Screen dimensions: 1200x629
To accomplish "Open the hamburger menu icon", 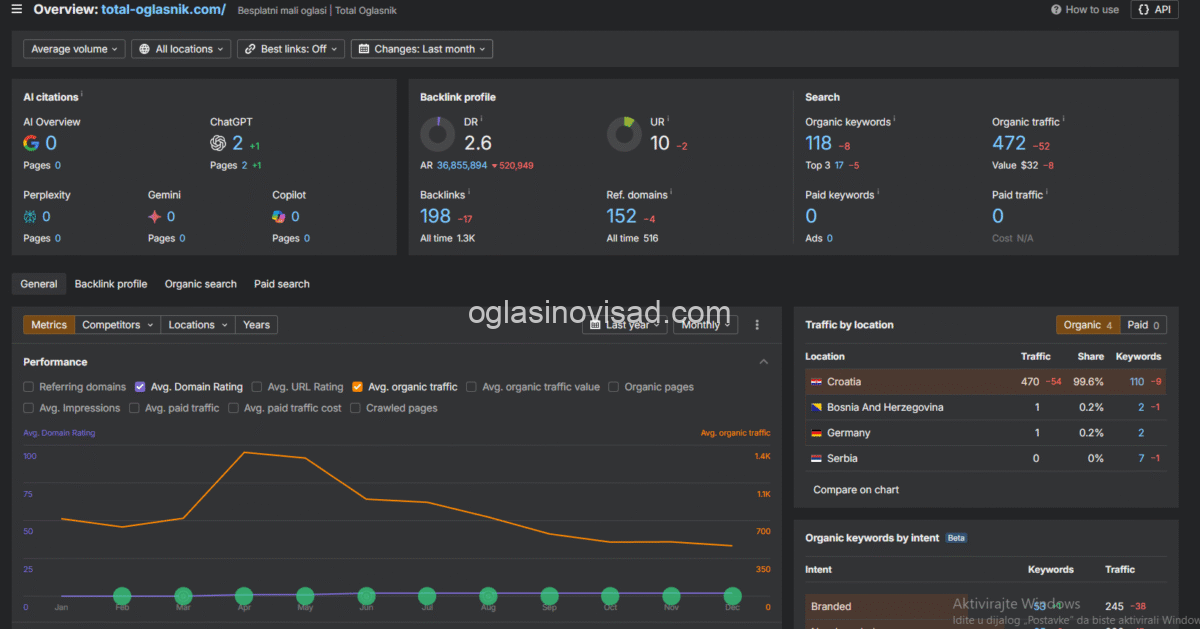I will click(x=16, y=9).
